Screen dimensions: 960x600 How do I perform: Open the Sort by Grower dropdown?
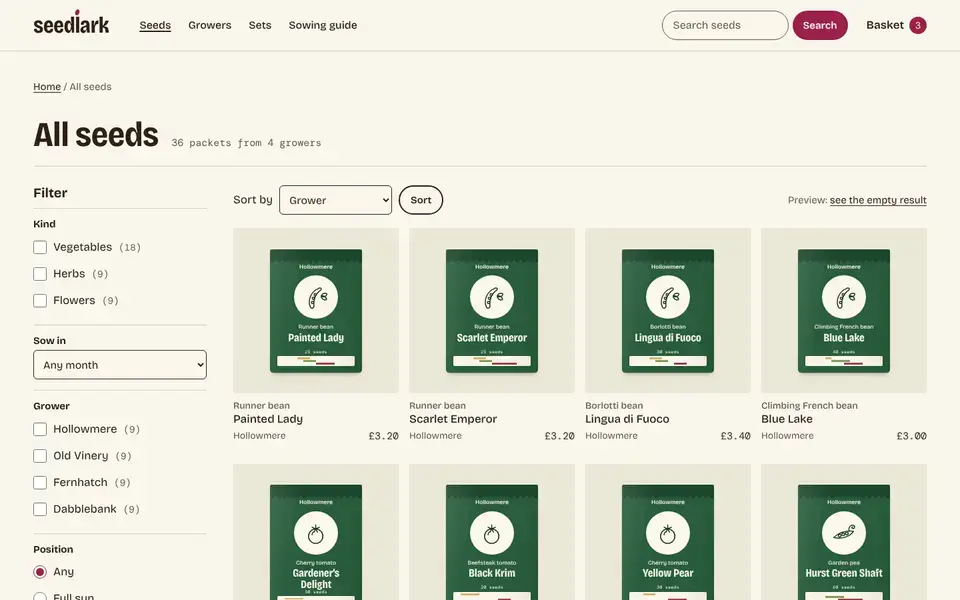[336, 200]
